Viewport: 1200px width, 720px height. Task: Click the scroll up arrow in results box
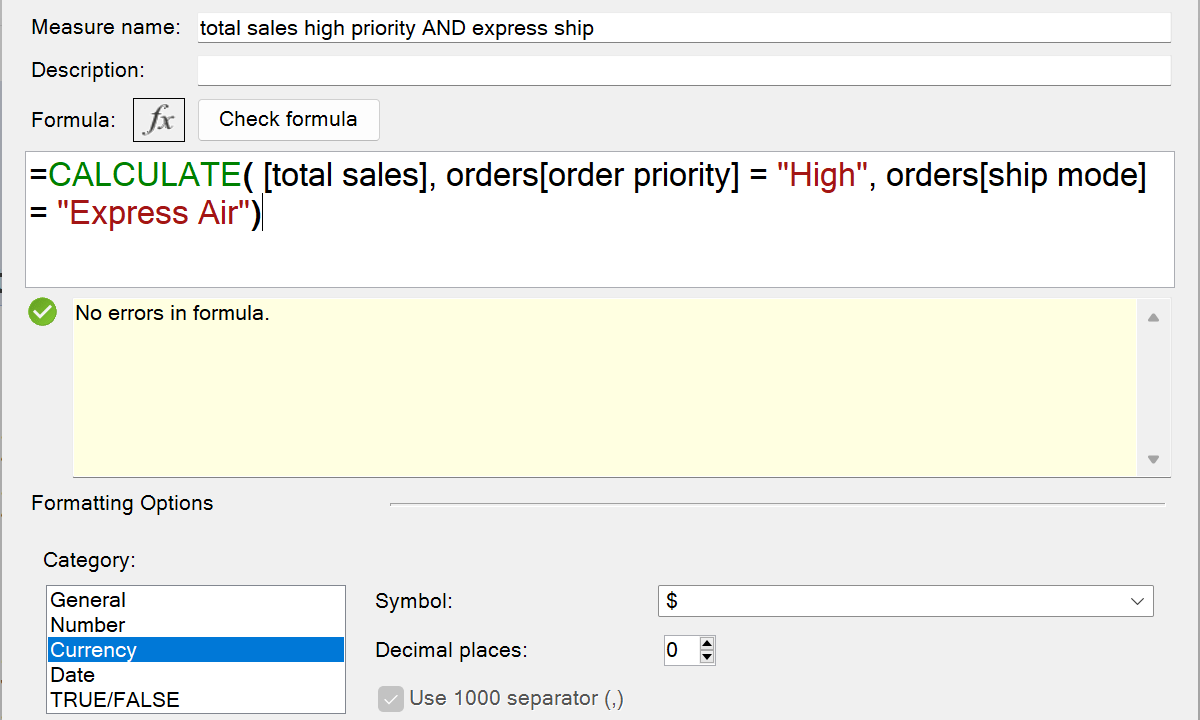click(x=1153, y=318)
